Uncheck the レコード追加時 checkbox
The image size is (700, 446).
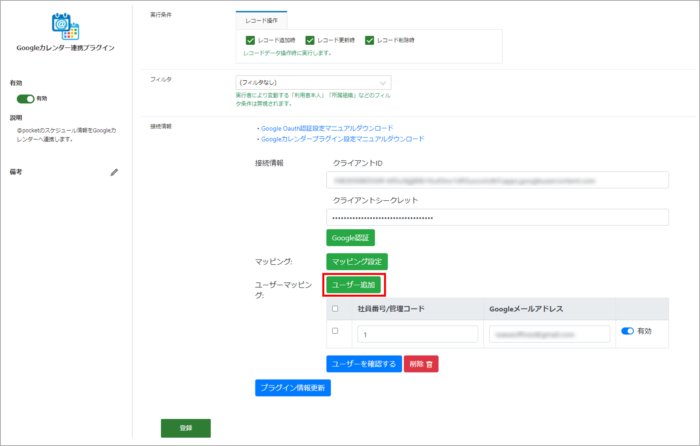click(250, 41)
